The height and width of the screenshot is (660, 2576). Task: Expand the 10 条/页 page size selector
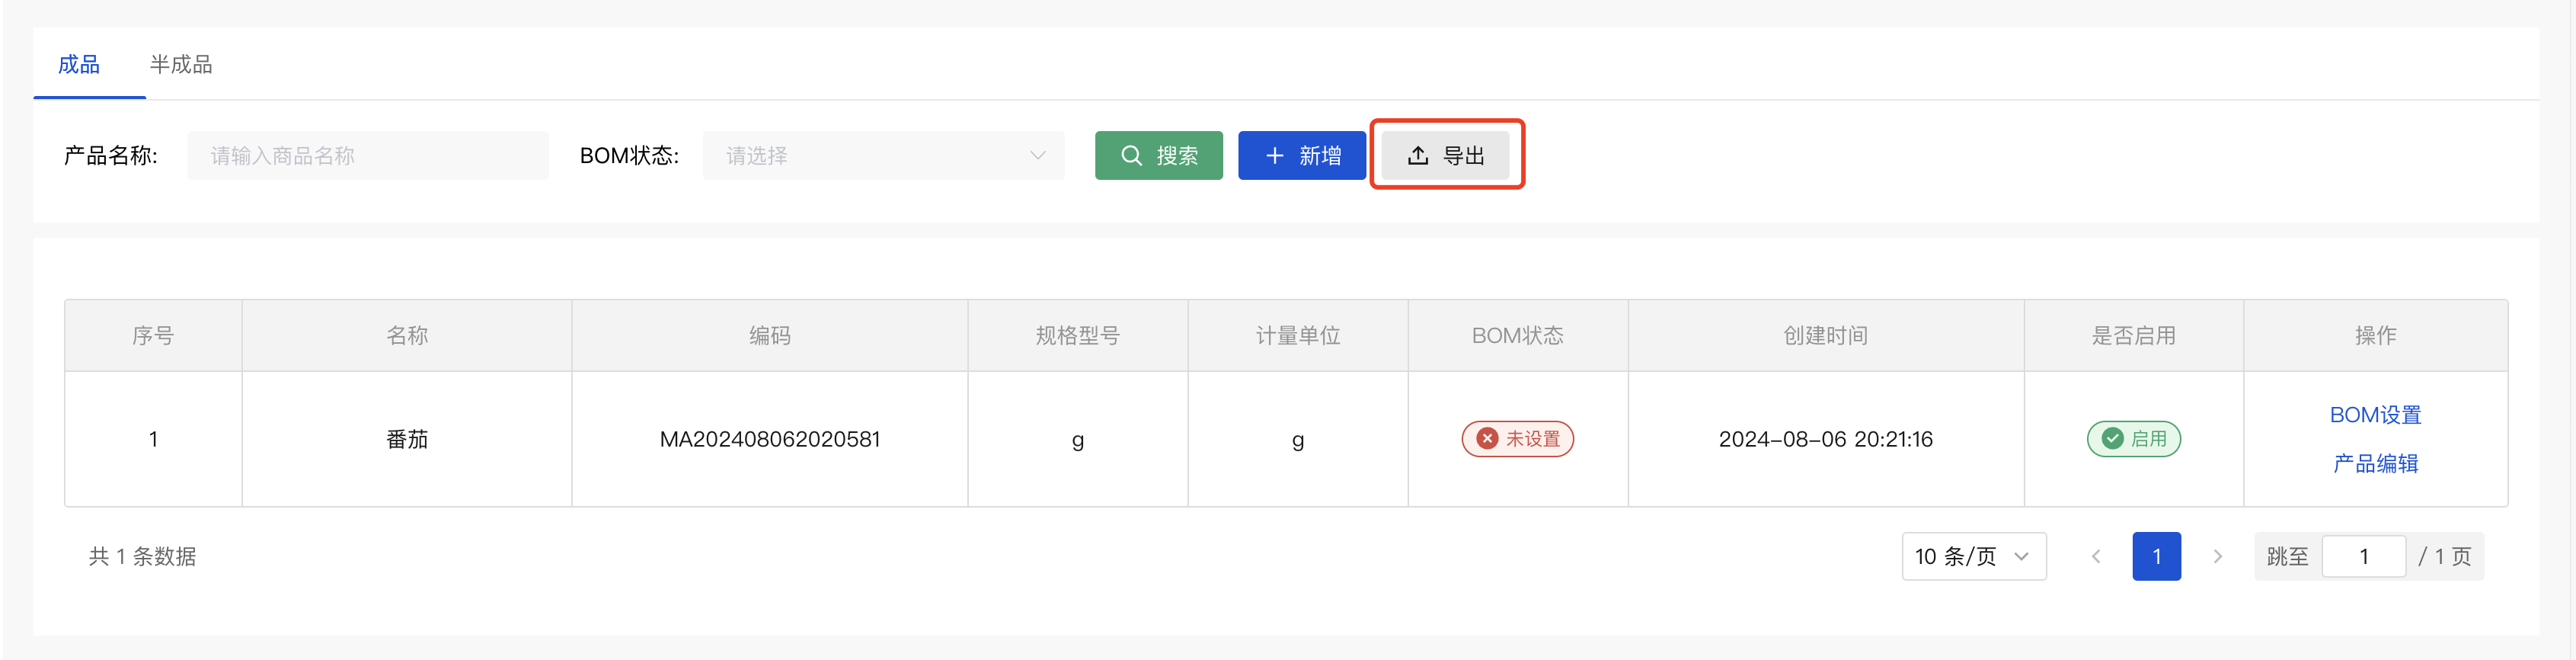1973,557
